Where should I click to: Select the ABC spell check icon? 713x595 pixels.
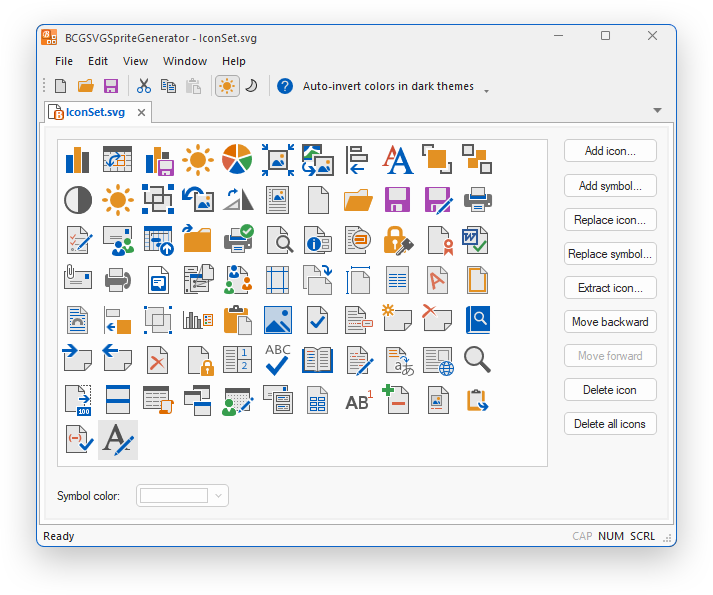(277, 360)
